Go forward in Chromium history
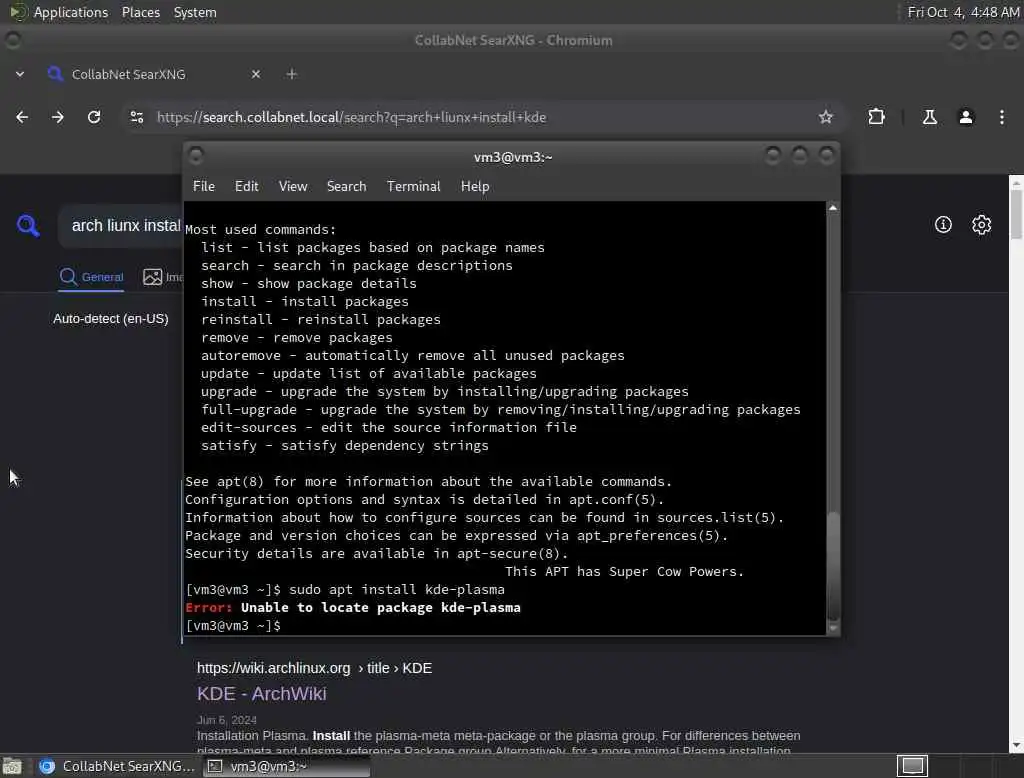The width and height of the screenshot is (1024, 778). pyautogui.click(x=58, y=117)
